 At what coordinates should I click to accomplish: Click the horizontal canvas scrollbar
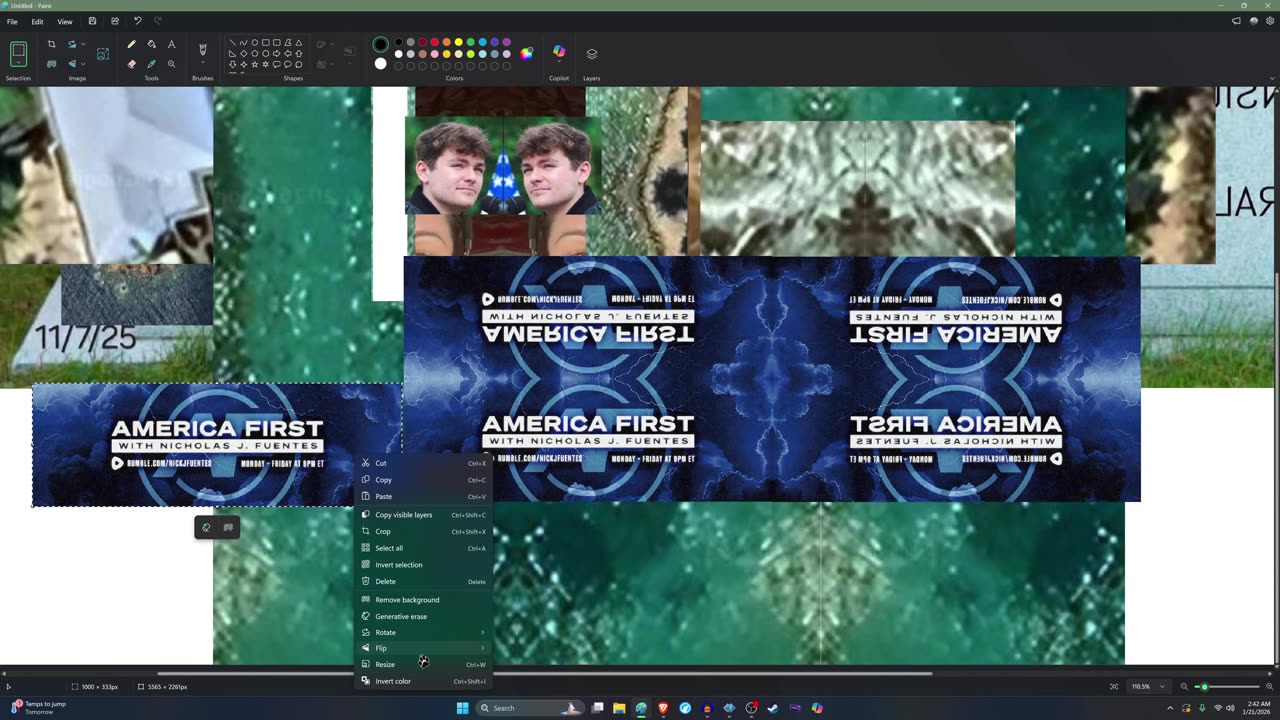[x=545, y=673]
